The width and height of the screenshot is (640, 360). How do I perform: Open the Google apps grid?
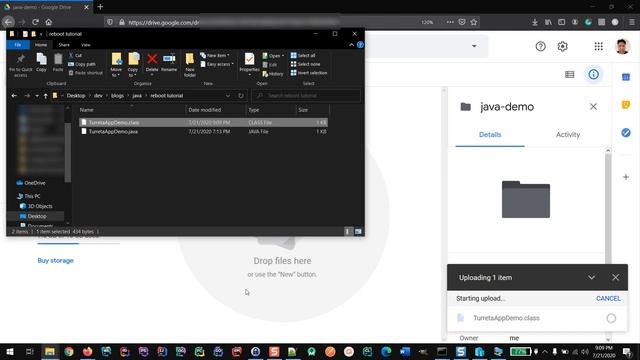click(x=598, y=46)
